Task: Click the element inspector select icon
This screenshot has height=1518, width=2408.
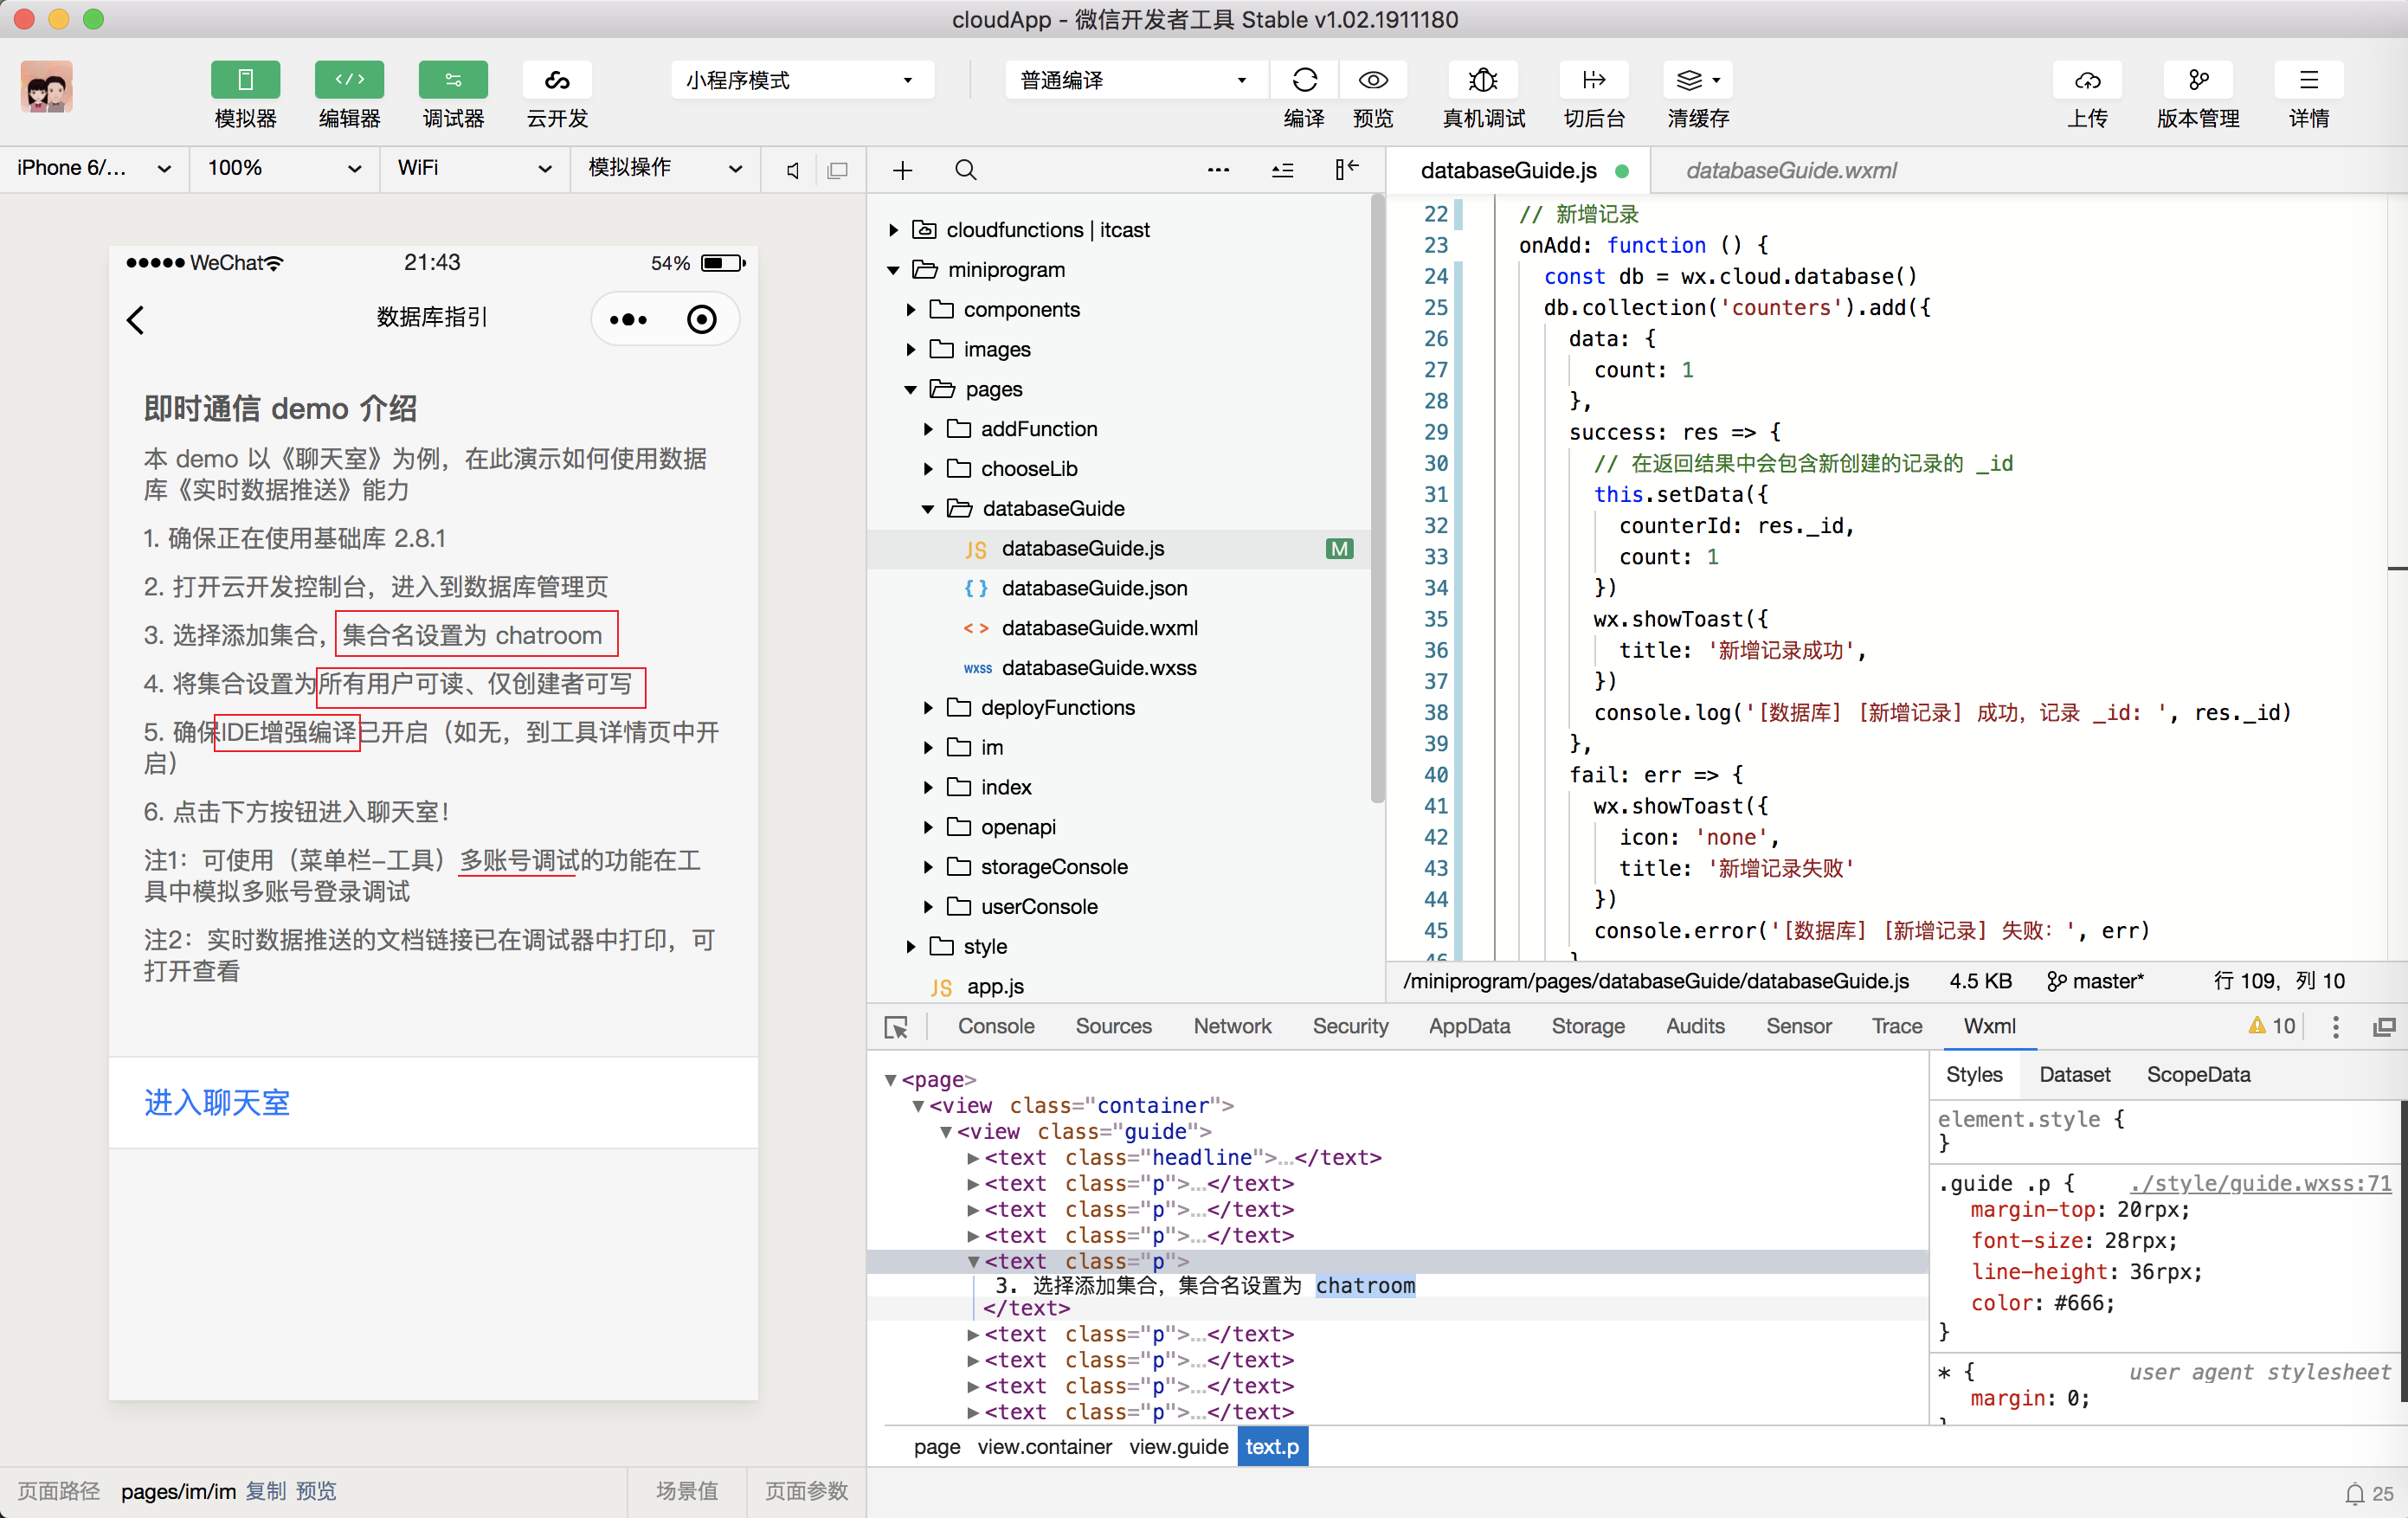Action: [x=896, y=1027]
